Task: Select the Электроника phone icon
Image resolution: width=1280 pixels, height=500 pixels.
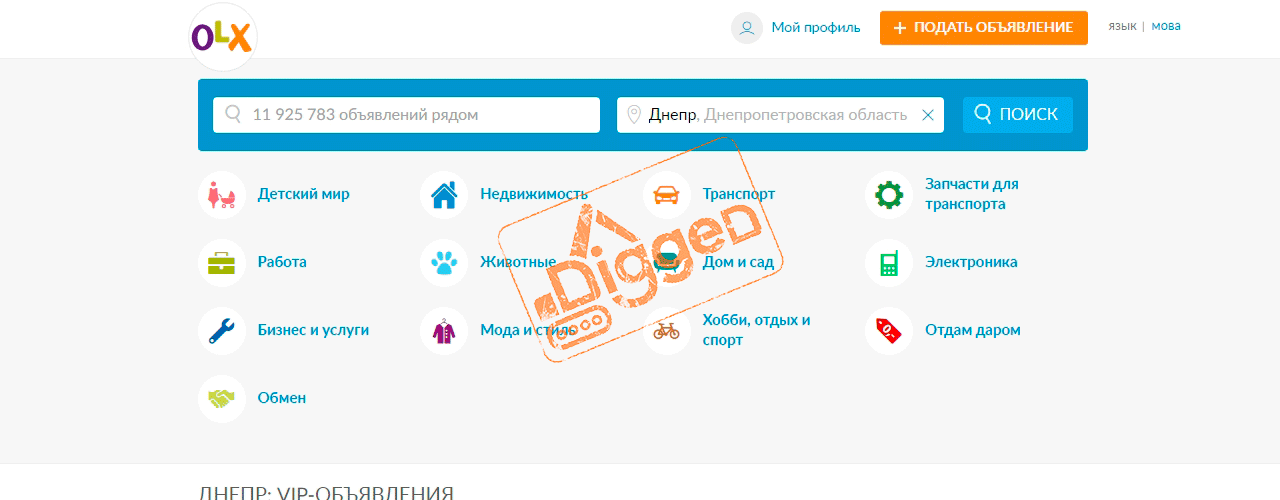Action: (889, 262)
